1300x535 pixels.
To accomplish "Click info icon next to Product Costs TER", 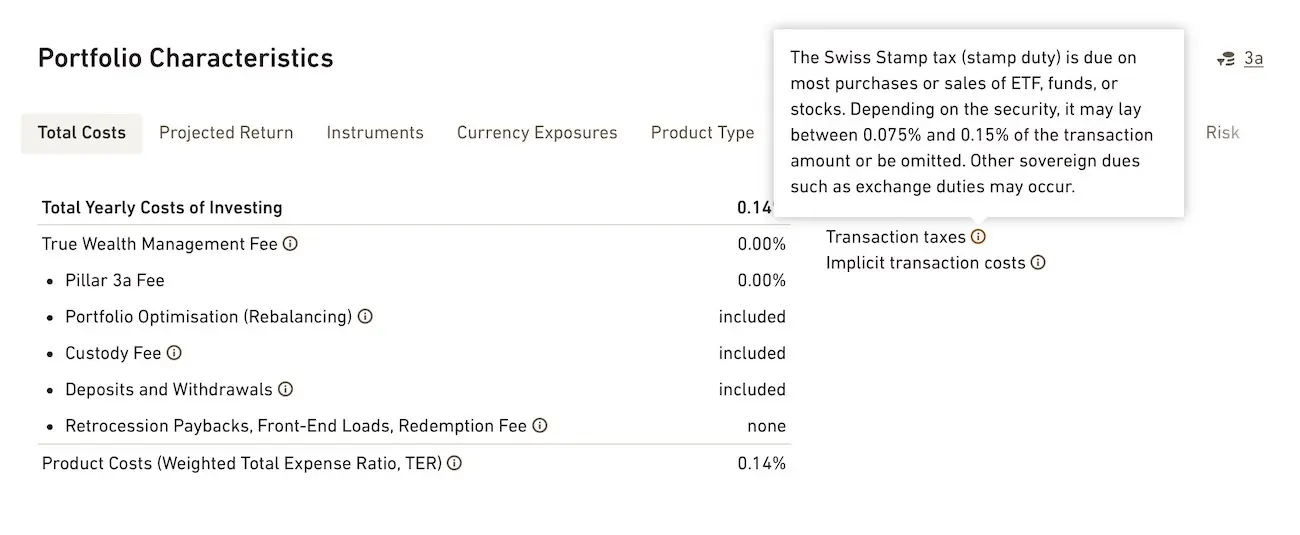I will click(x=454, y=463).
